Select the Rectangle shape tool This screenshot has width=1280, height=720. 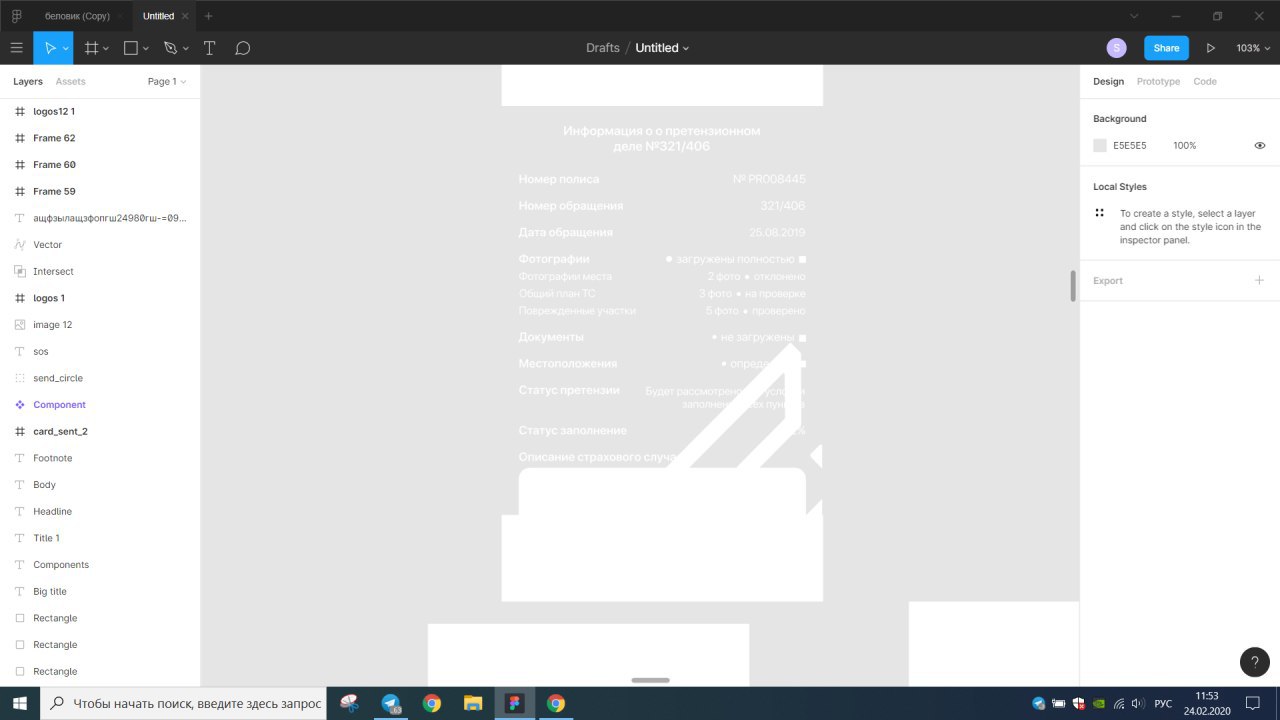coord(131,48)
